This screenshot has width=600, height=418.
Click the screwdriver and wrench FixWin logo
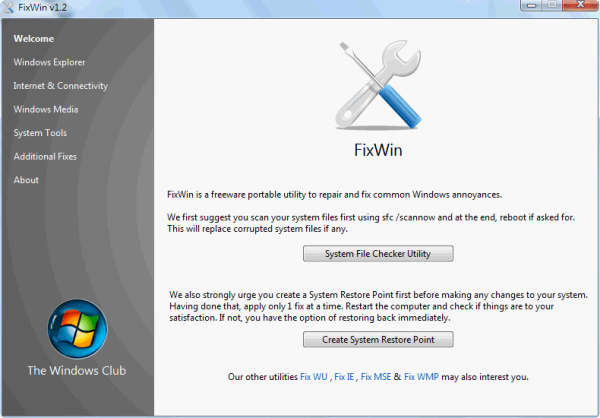click(378, 85)
